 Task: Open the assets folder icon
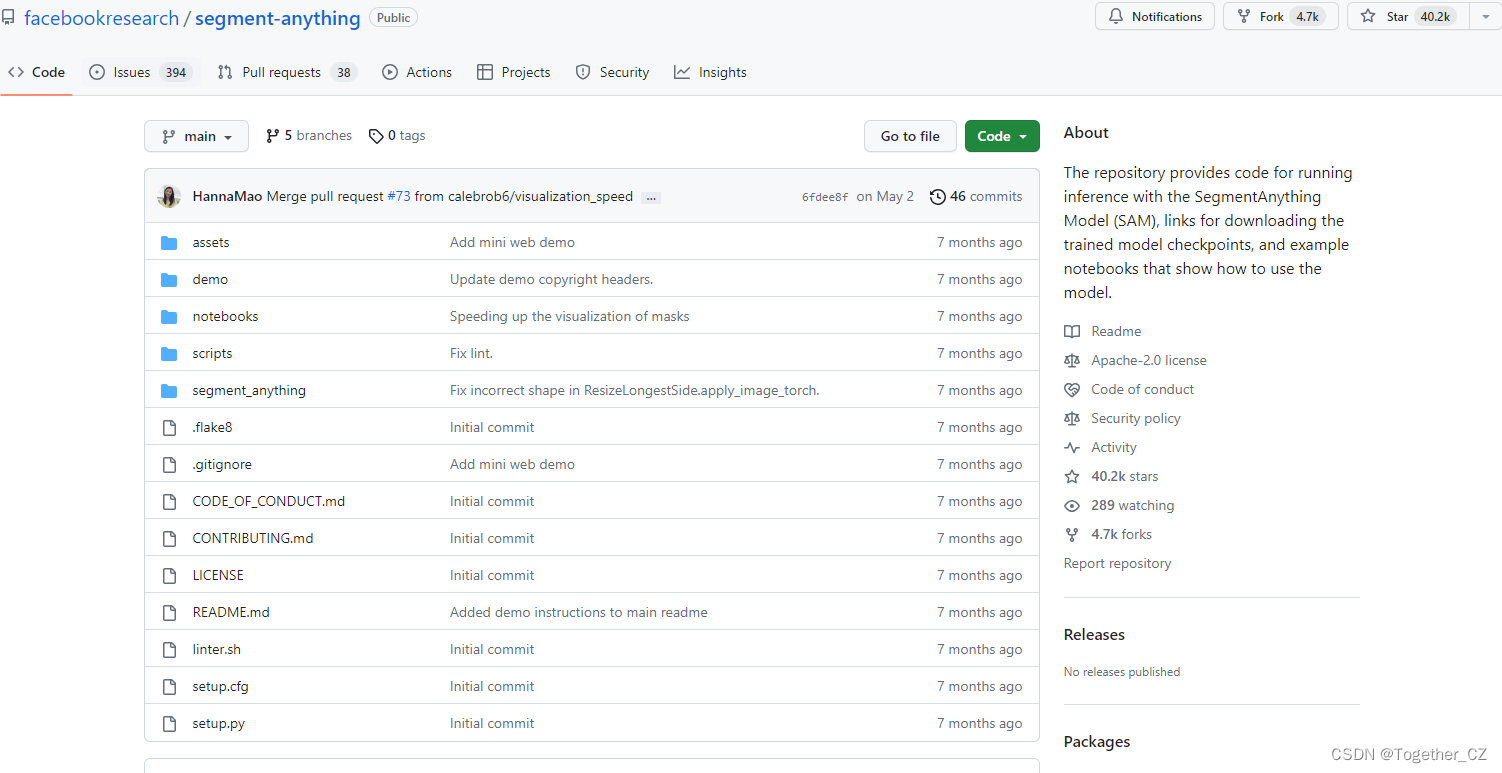point(169,241)
